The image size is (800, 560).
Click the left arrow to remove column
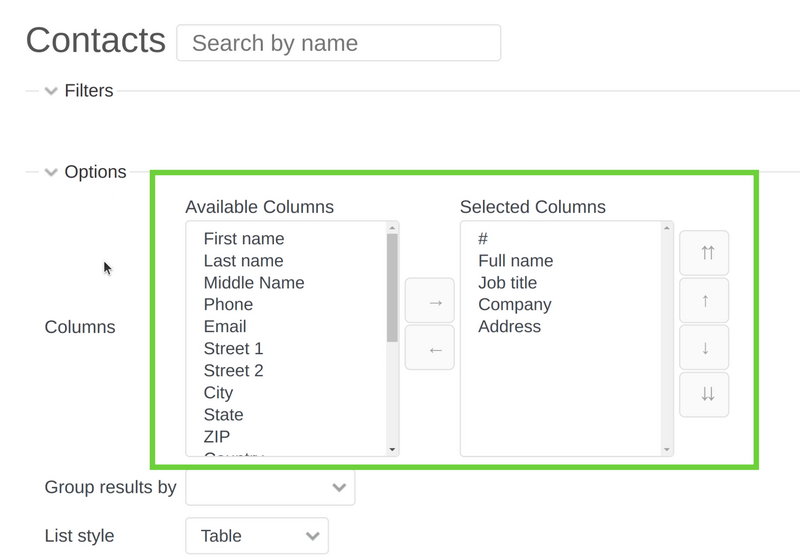(x=429, y=349)
